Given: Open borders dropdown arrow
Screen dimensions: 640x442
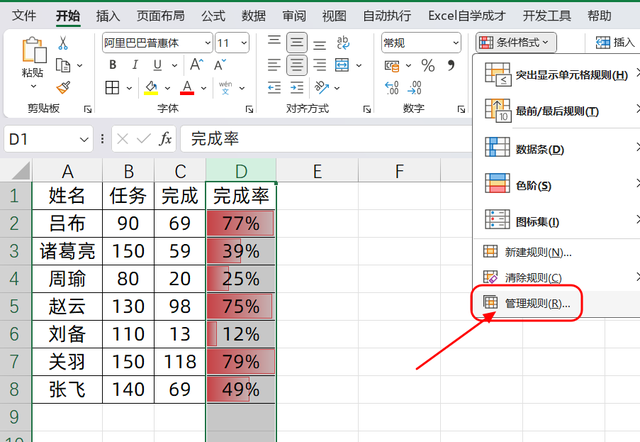Looking at the screenshot, I should coord(129,88).
